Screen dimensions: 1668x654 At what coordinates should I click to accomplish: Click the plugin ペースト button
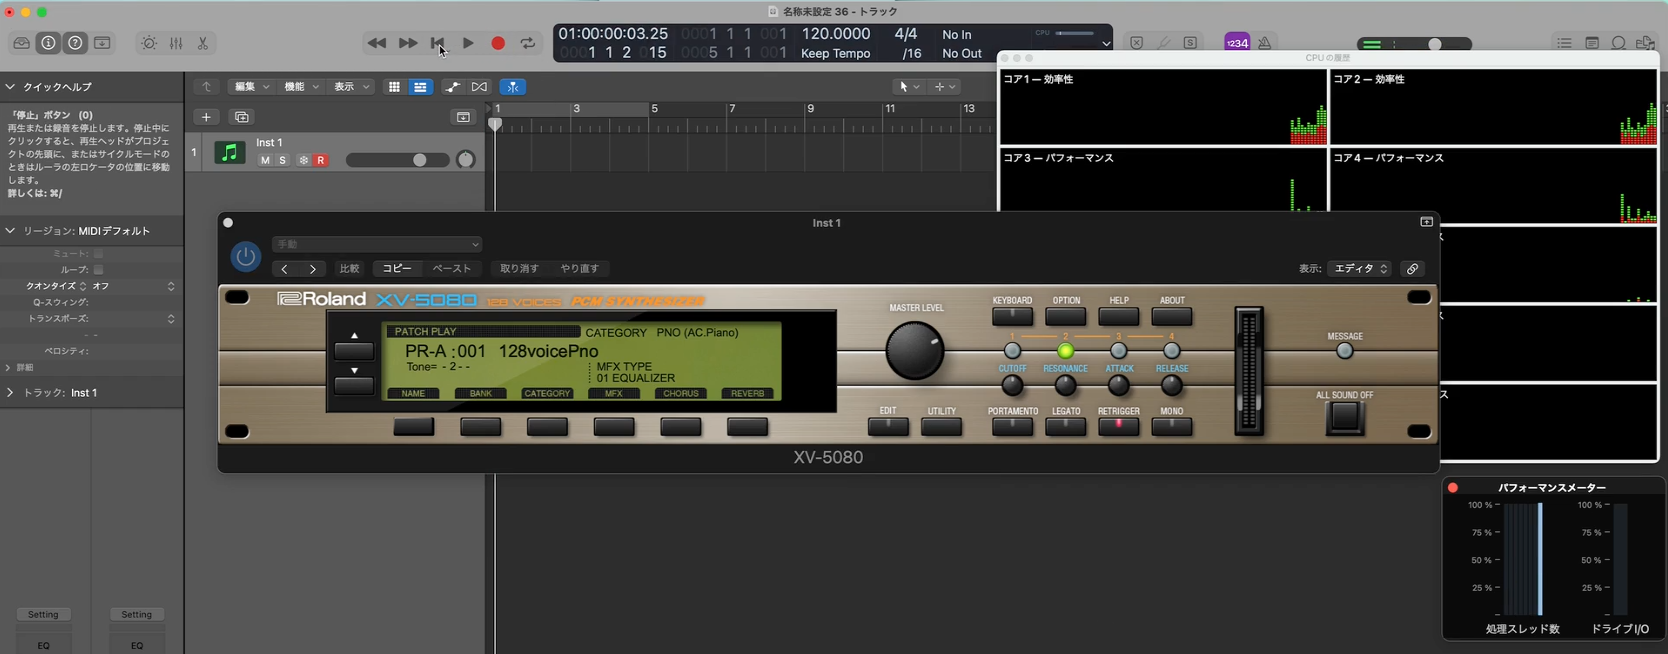point(452,269)
